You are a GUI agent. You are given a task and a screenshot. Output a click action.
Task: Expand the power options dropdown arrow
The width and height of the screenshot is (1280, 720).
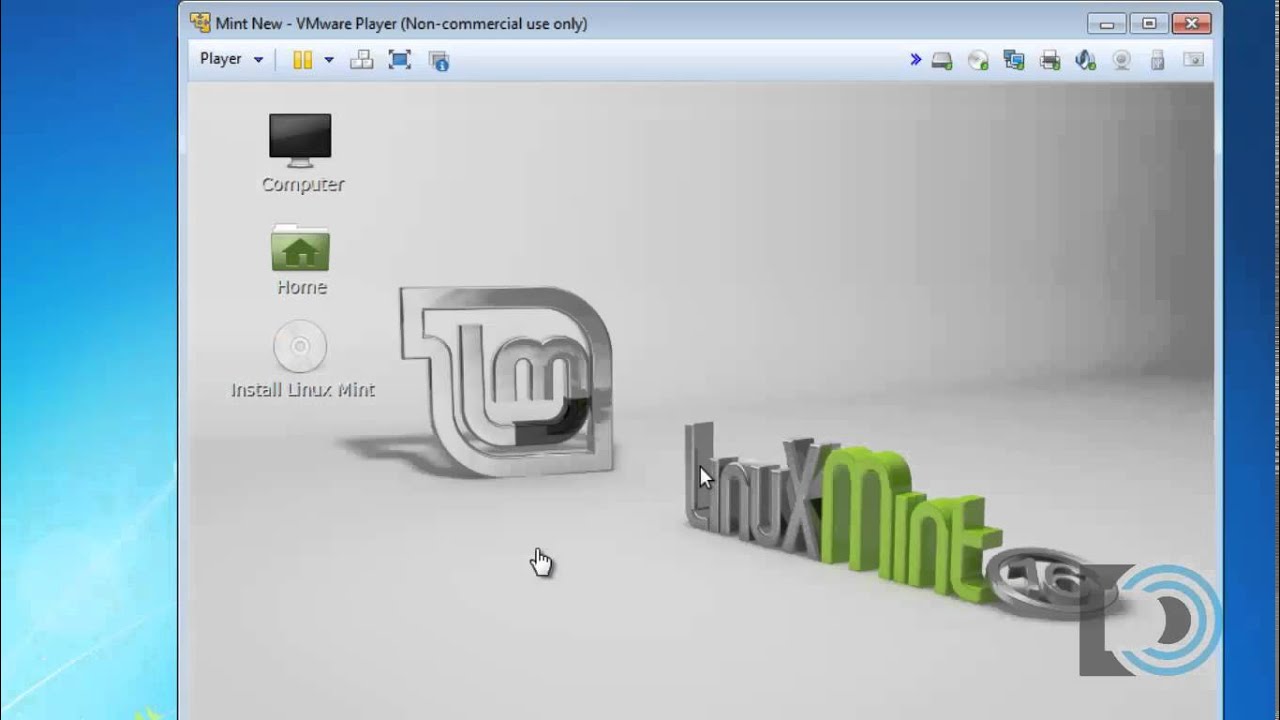[x=328, y=60]
